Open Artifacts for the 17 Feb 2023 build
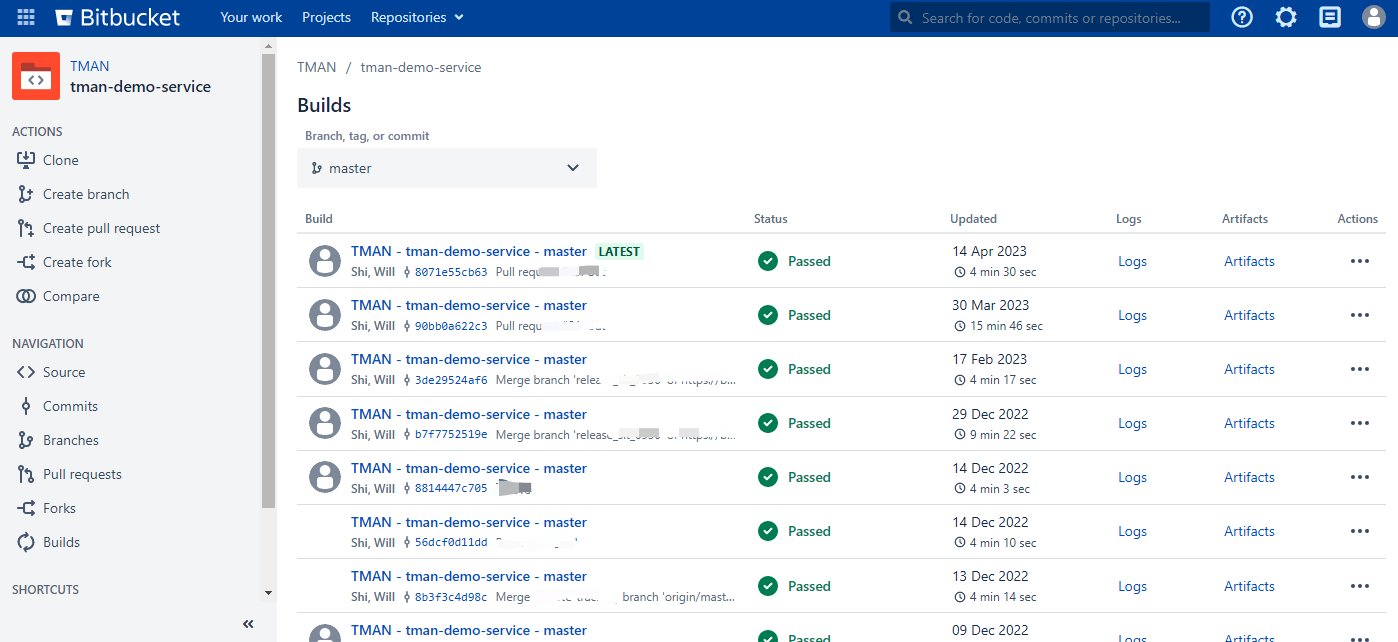The height and width of the screenshot is (642, 1398). 1249,369
